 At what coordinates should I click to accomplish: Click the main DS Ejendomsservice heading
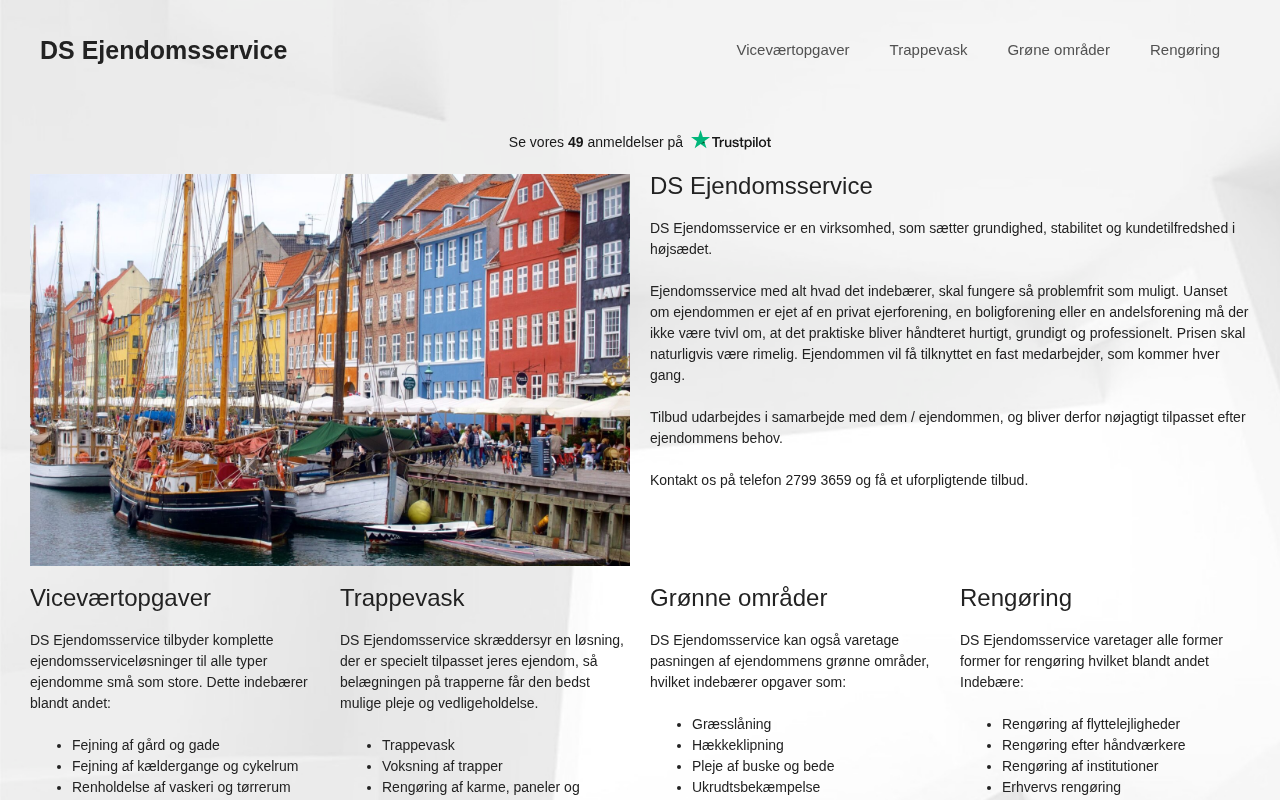[761, 186]
